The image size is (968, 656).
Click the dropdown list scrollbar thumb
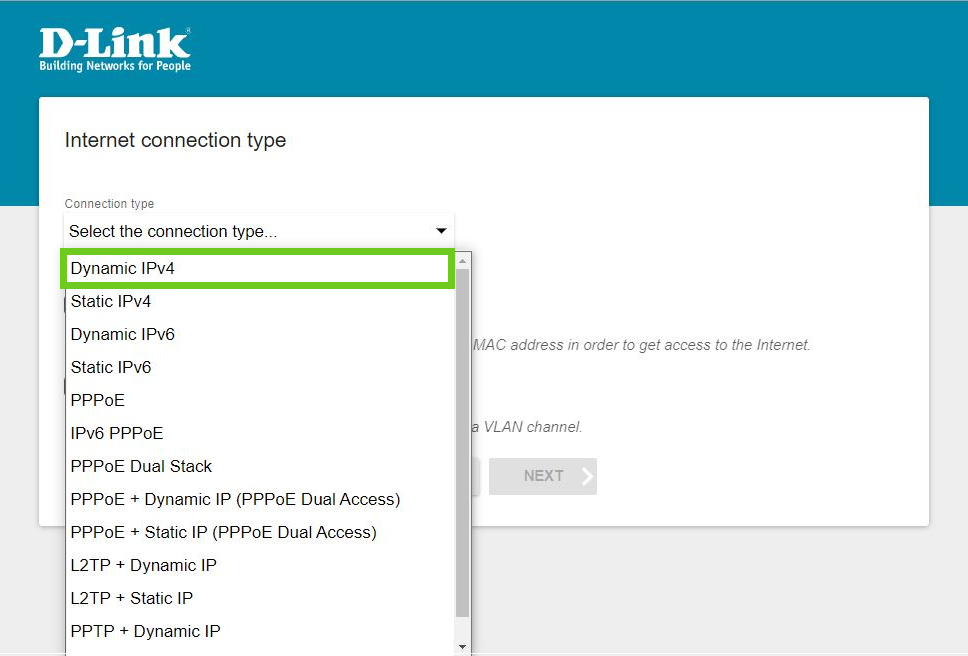coord(462,440)
